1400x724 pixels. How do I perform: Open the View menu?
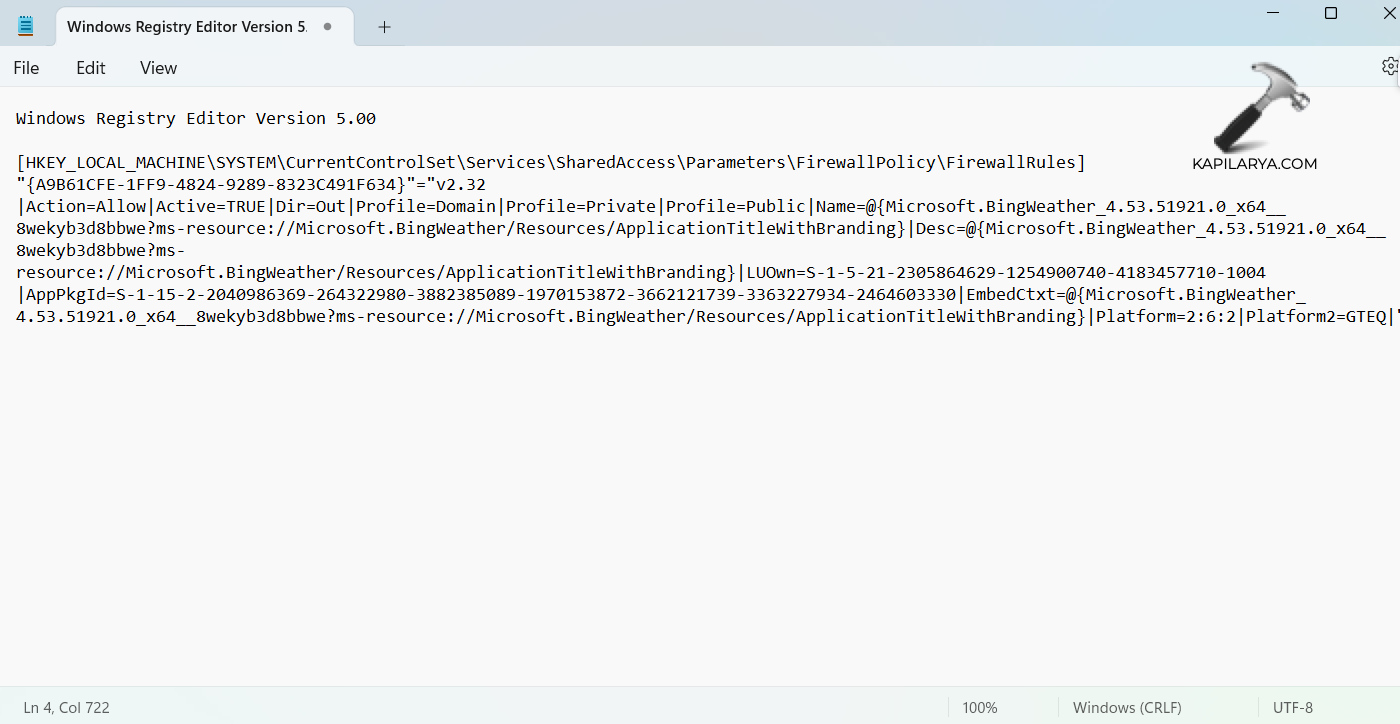(158, 68)
